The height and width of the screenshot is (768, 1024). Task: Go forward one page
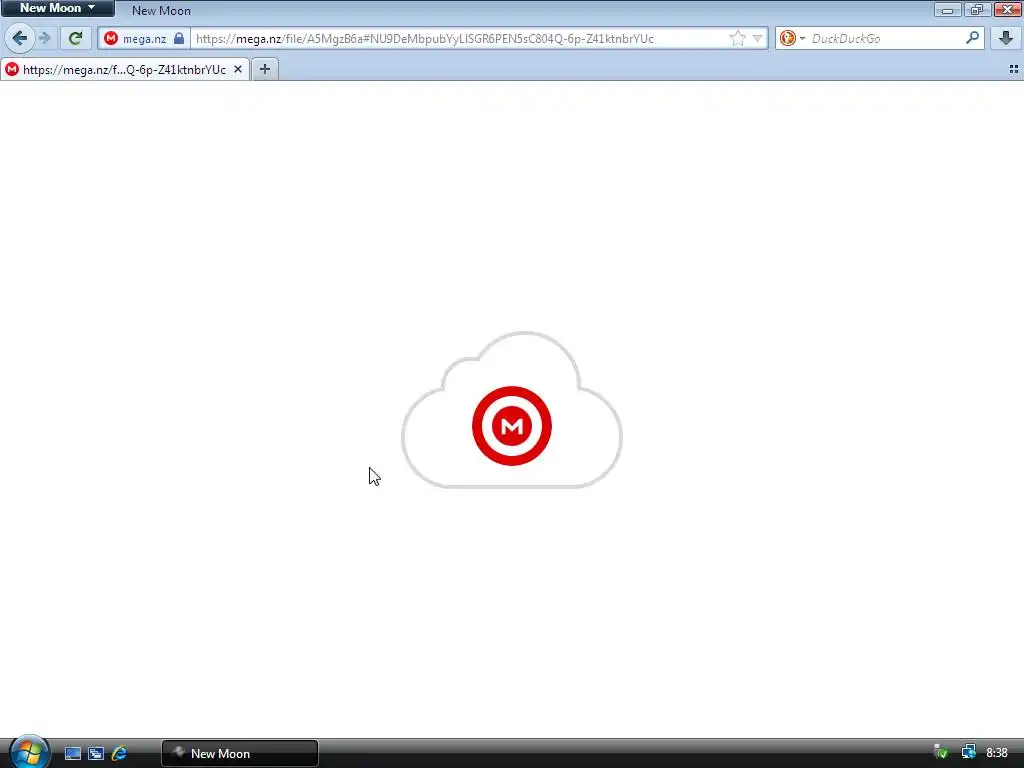pyautogui.click(x=44, y=38)
